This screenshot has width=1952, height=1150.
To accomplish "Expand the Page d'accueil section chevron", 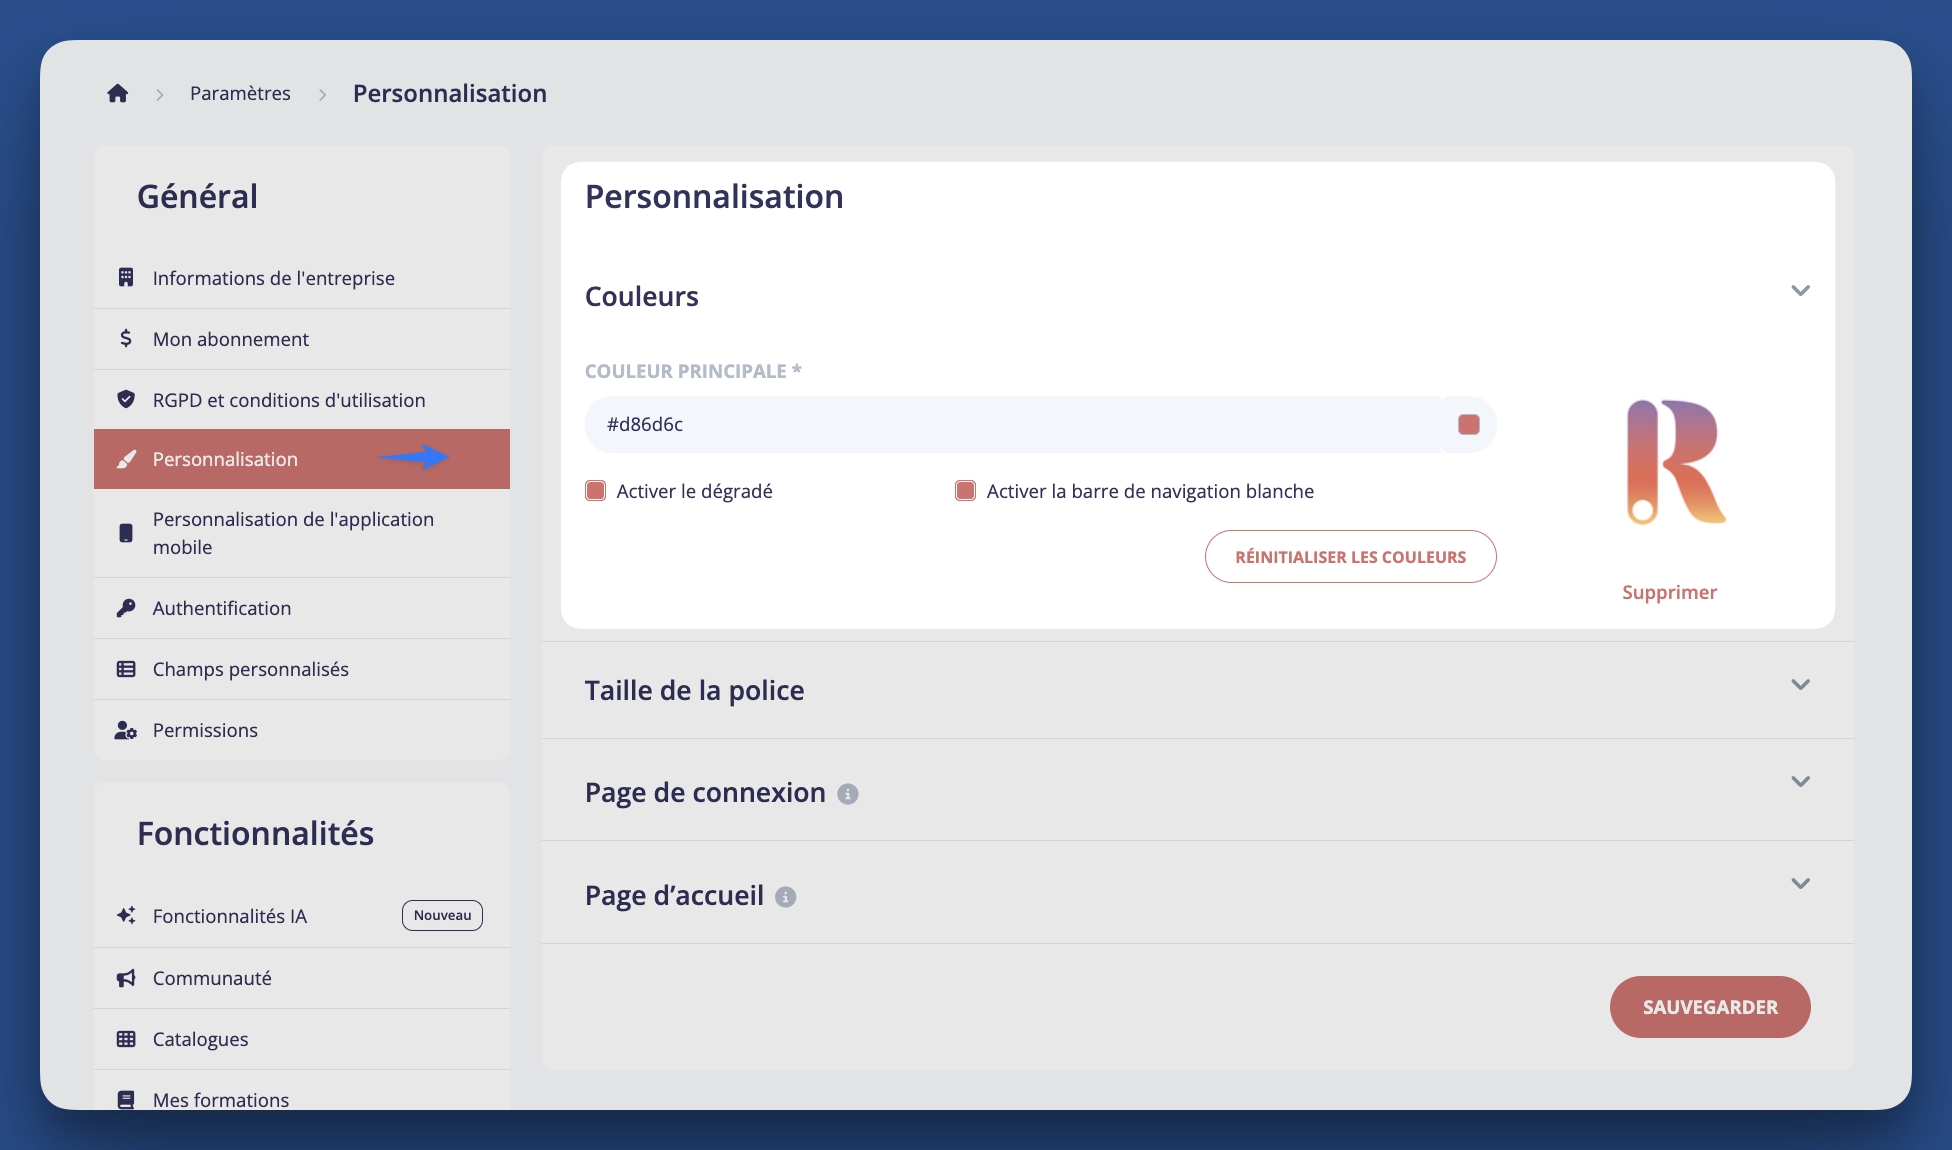I will [x=1800, y=884].
